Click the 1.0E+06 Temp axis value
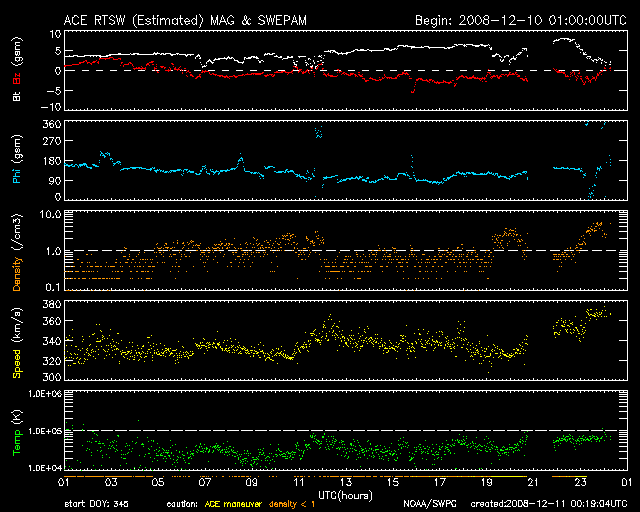This screenshot has width=640, height=512. pos(39,395)
